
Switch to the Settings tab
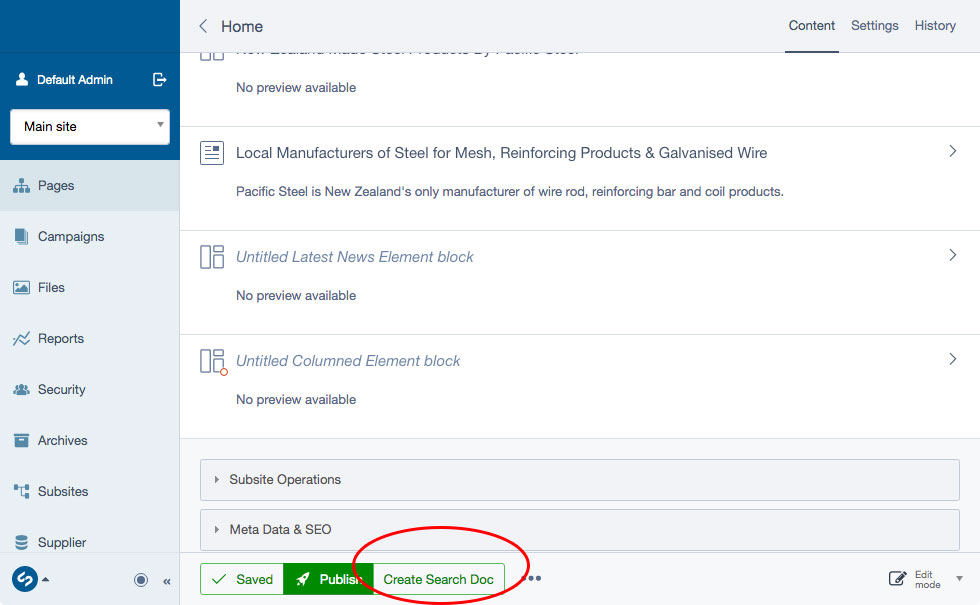coord(874,26)
